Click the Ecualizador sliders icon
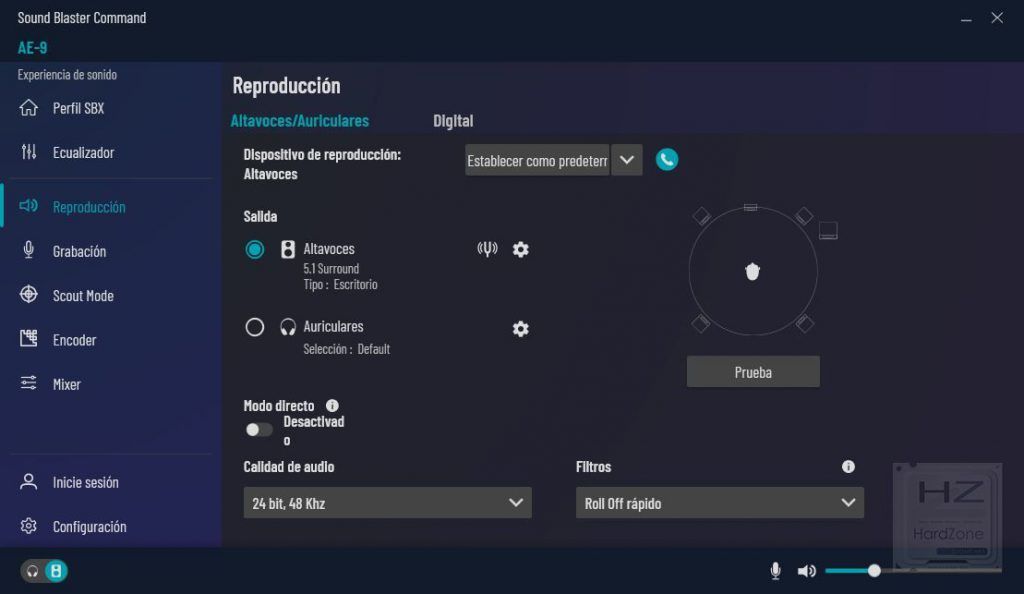1024x594 pixels. click(29, 152)
